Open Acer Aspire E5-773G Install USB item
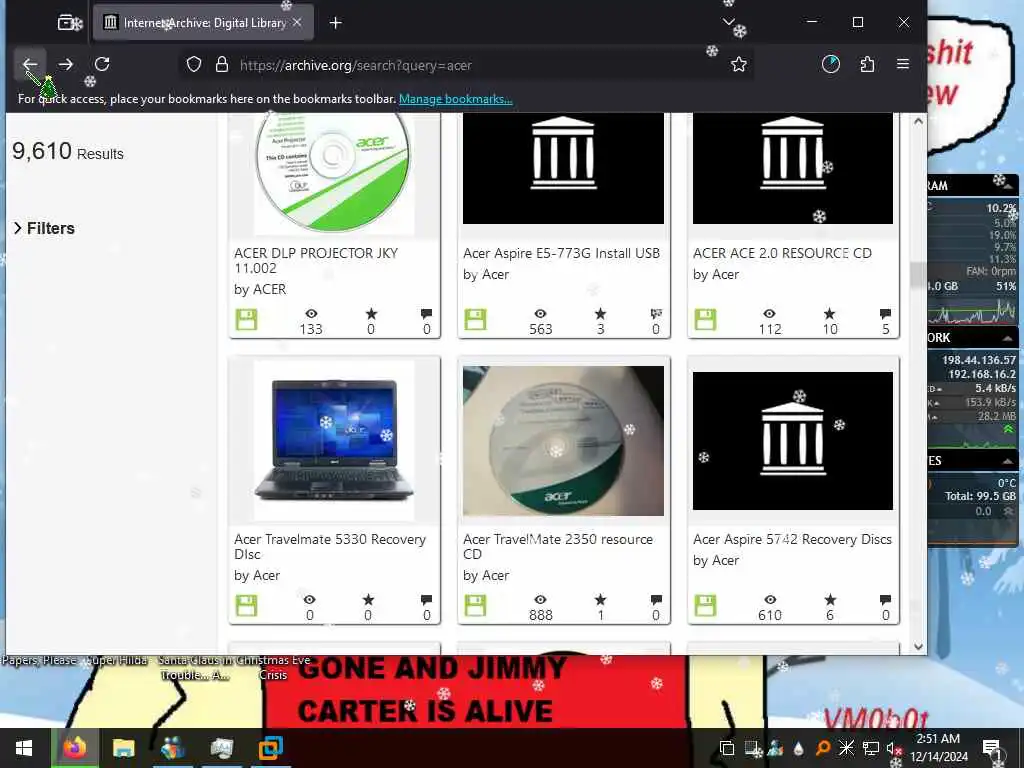The width and height of the screenshot is (1024, 768). 562,253
